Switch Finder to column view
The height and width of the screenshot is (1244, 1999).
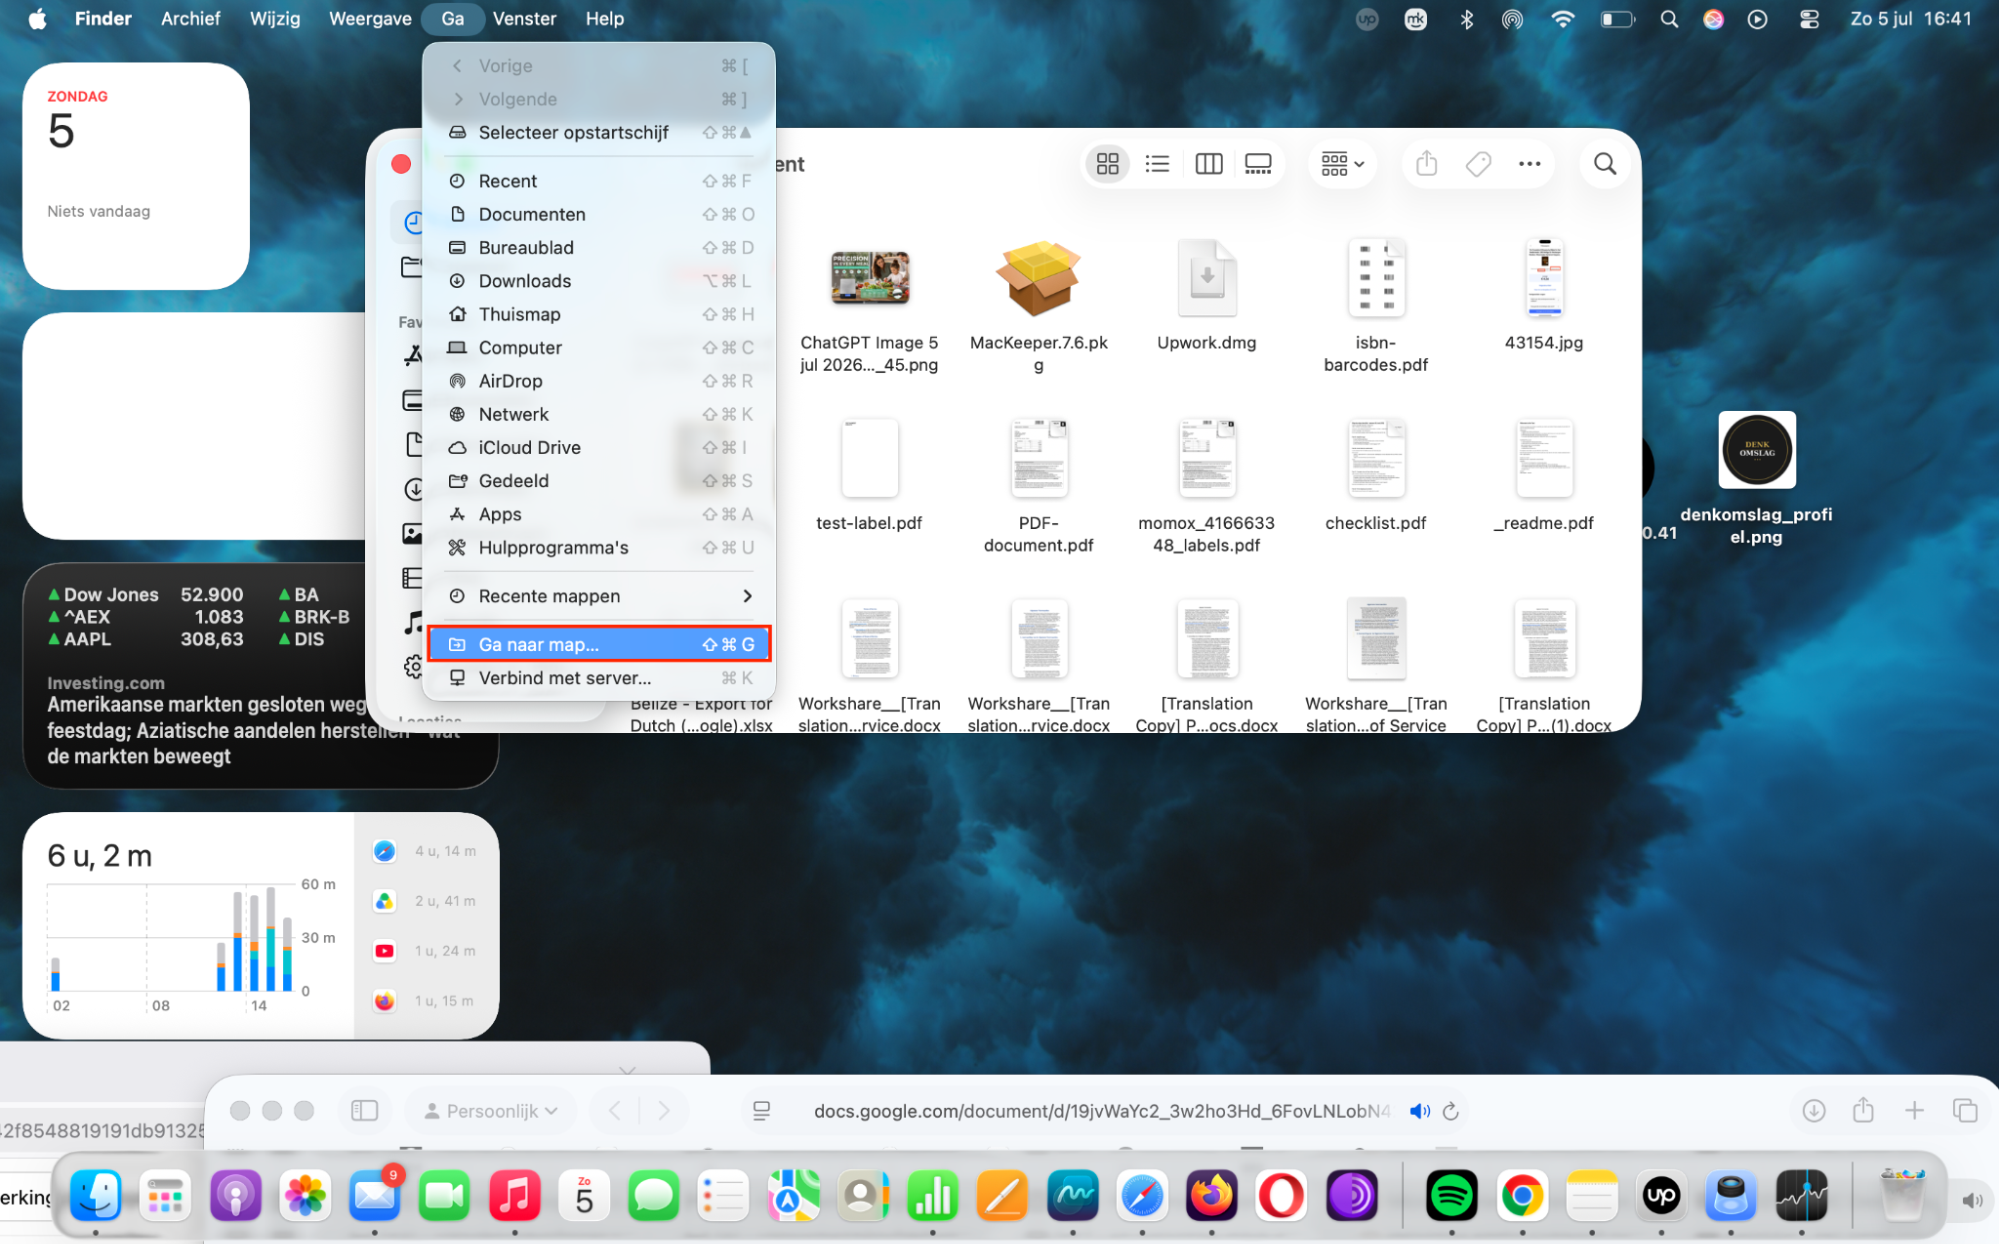pos(1208,164)
